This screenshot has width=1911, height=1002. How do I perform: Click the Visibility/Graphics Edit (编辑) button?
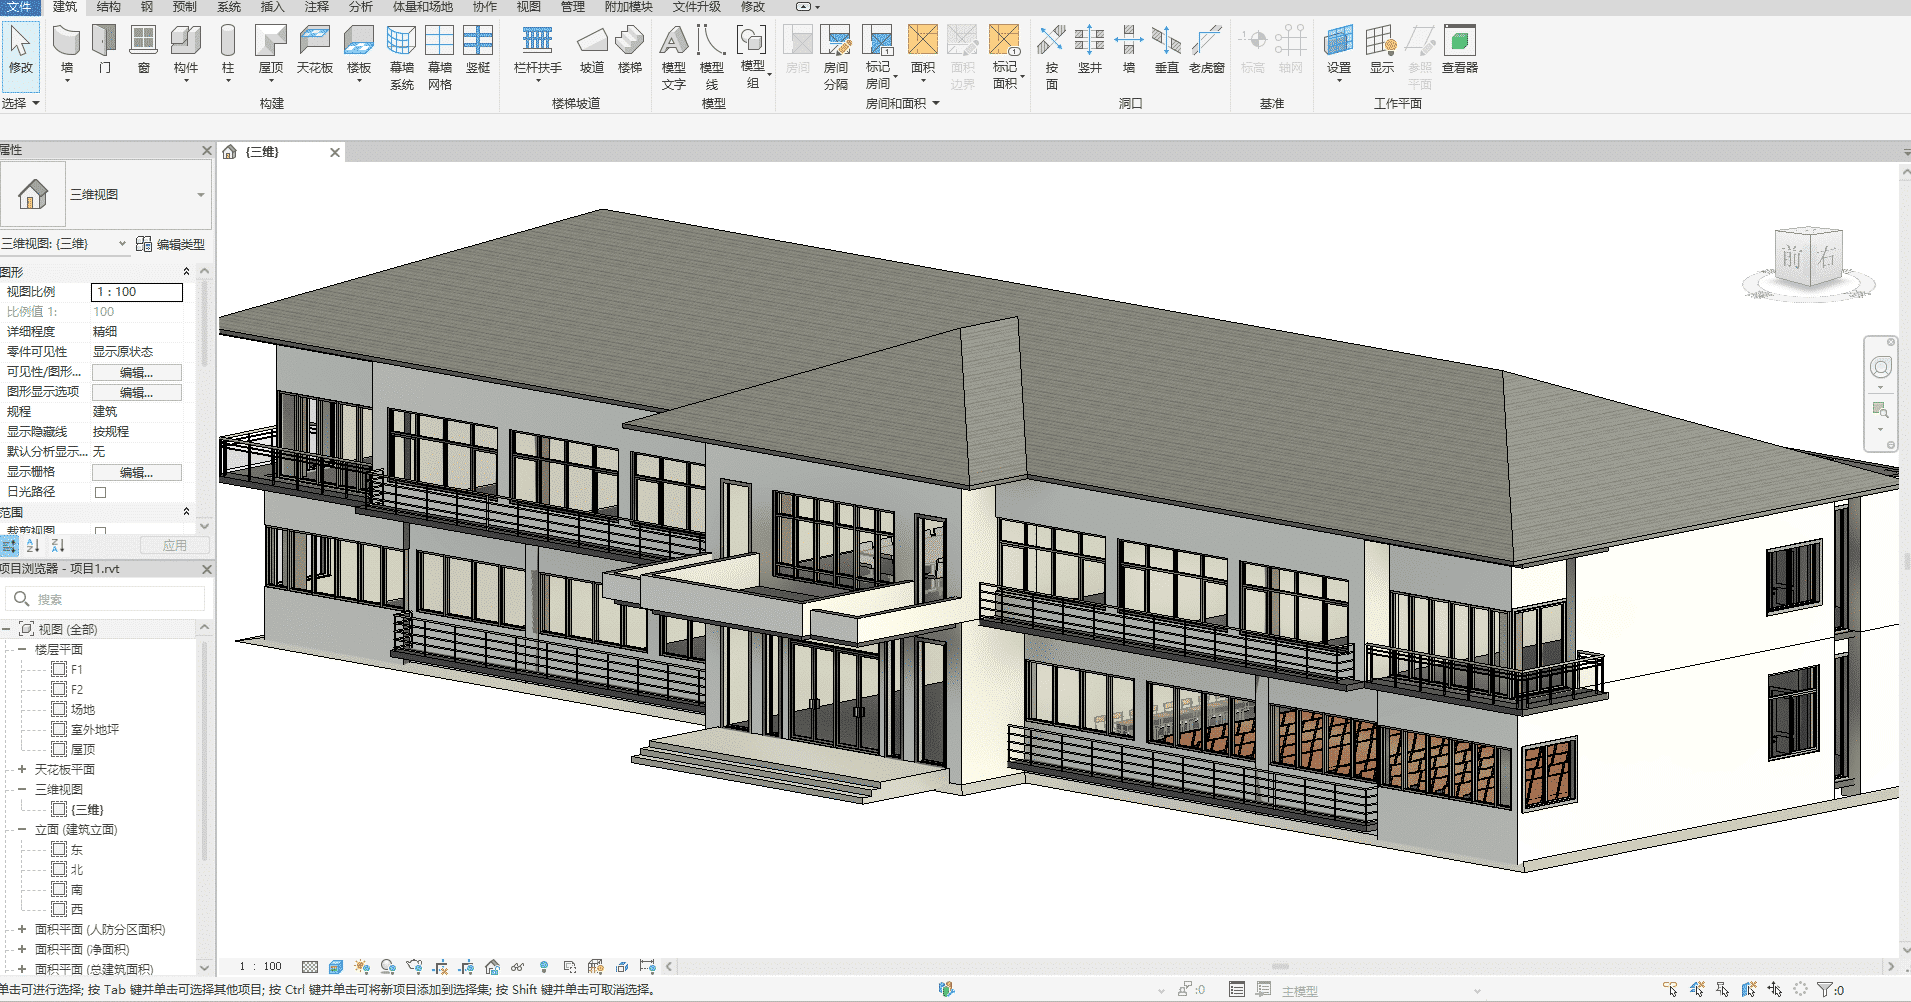tap(137, 372)
